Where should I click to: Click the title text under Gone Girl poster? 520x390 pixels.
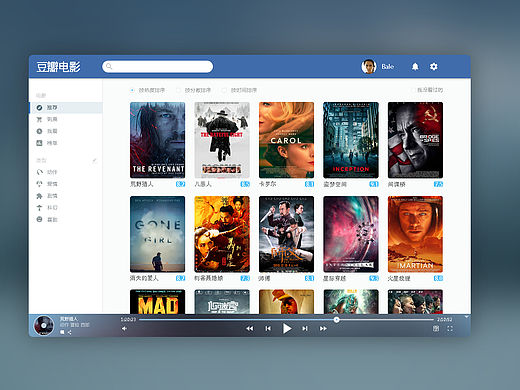click(144, 278)
